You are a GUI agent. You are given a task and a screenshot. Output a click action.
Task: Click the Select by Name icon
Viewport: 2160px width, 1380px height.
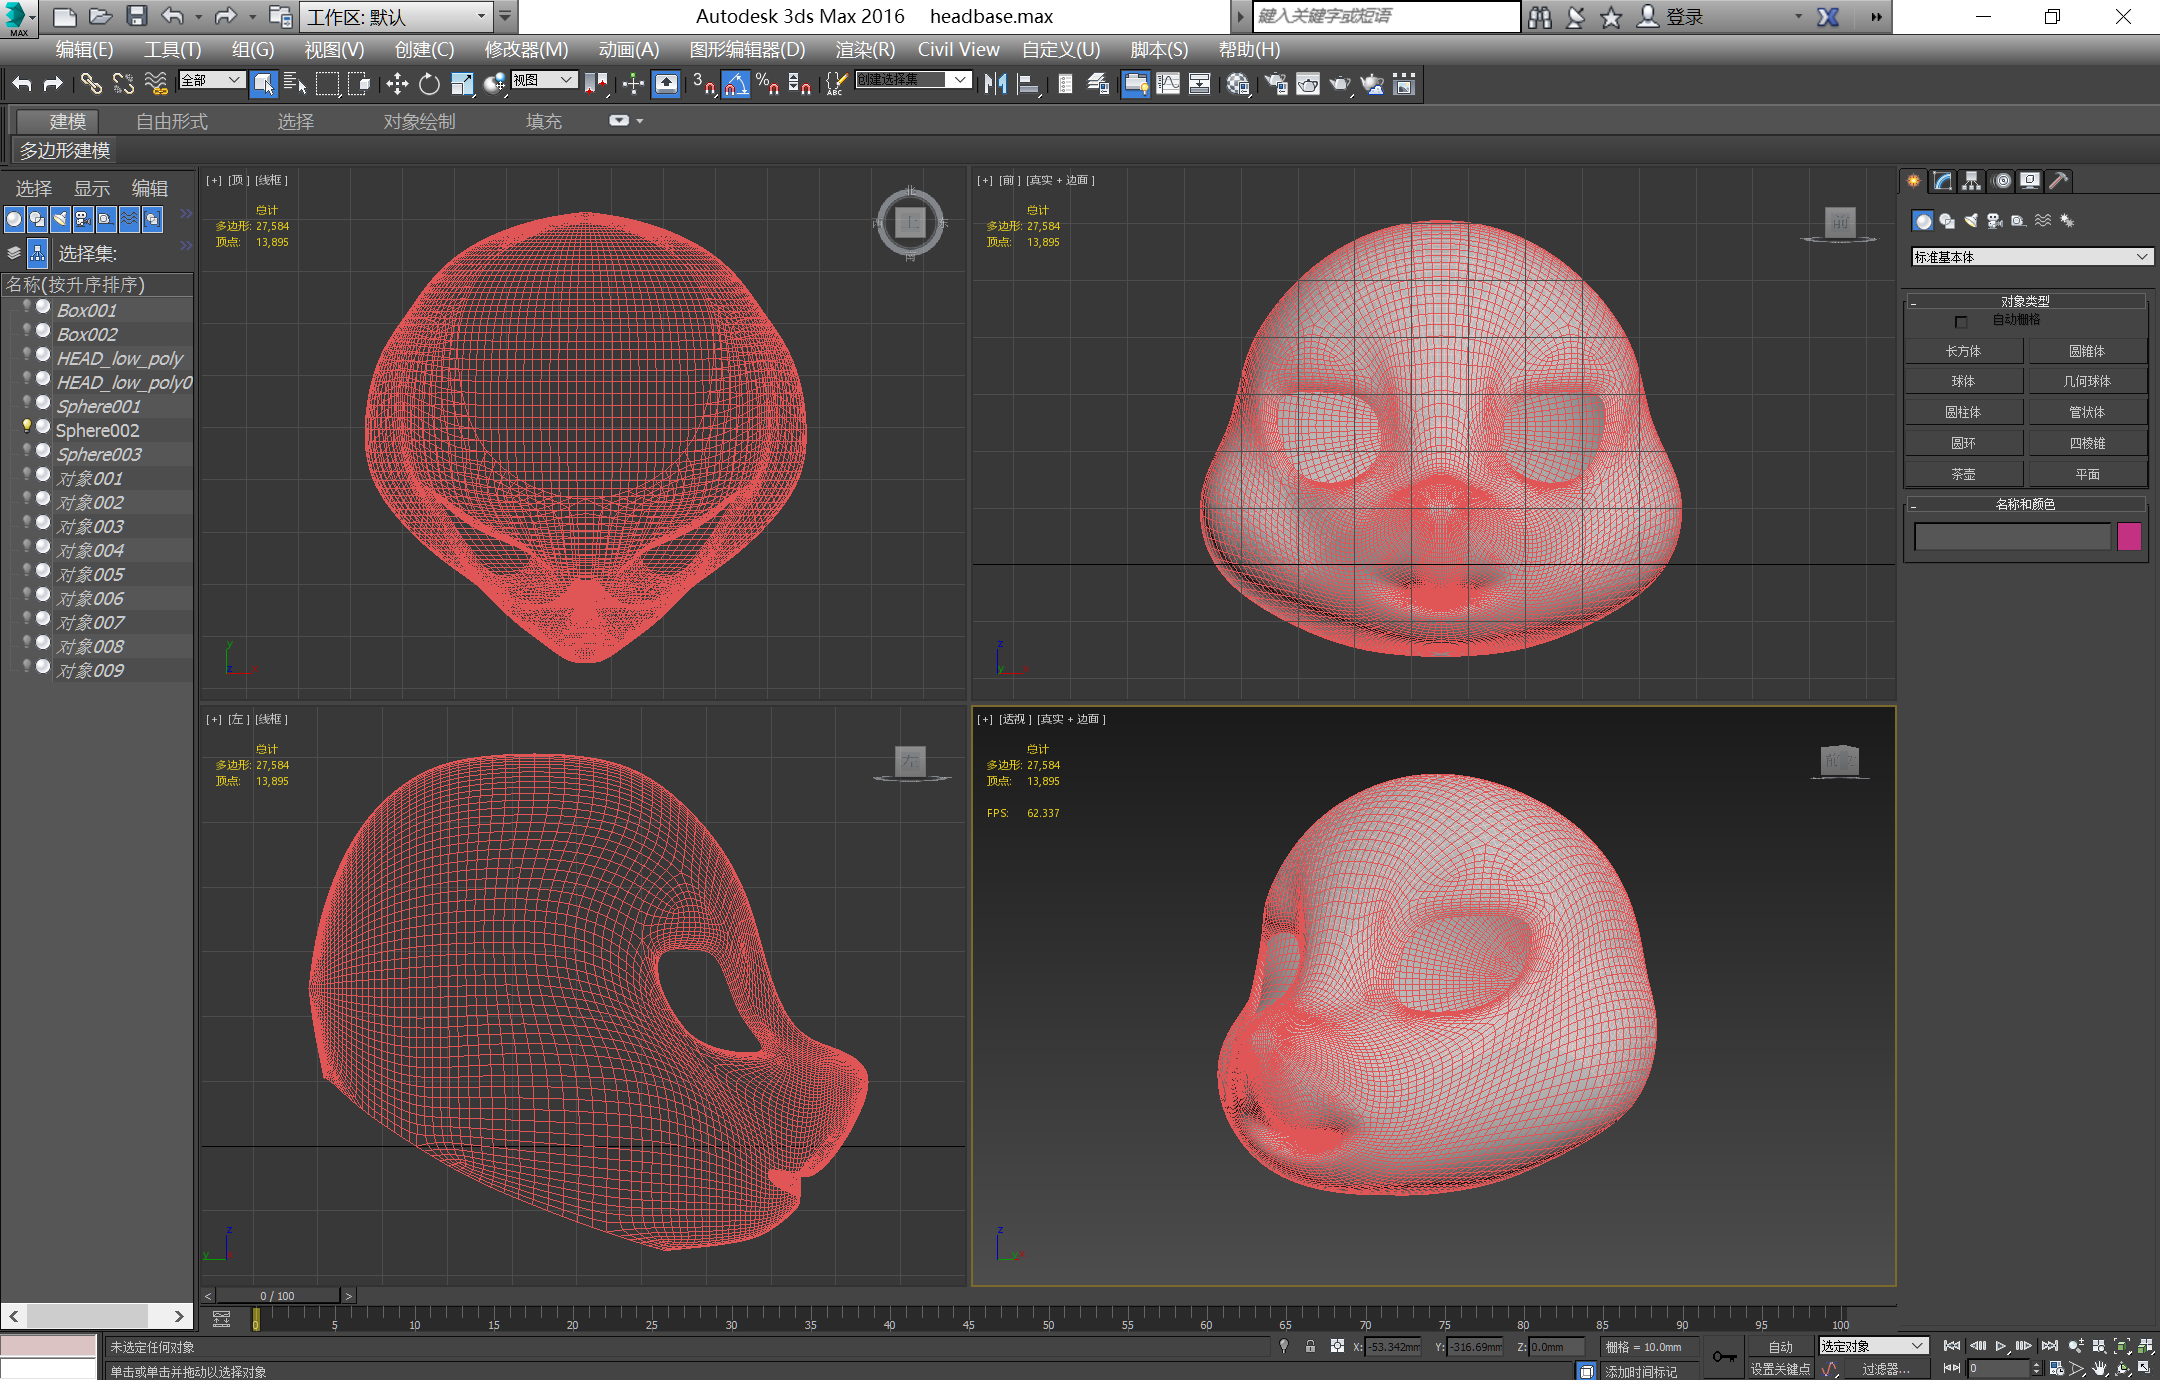295,85
